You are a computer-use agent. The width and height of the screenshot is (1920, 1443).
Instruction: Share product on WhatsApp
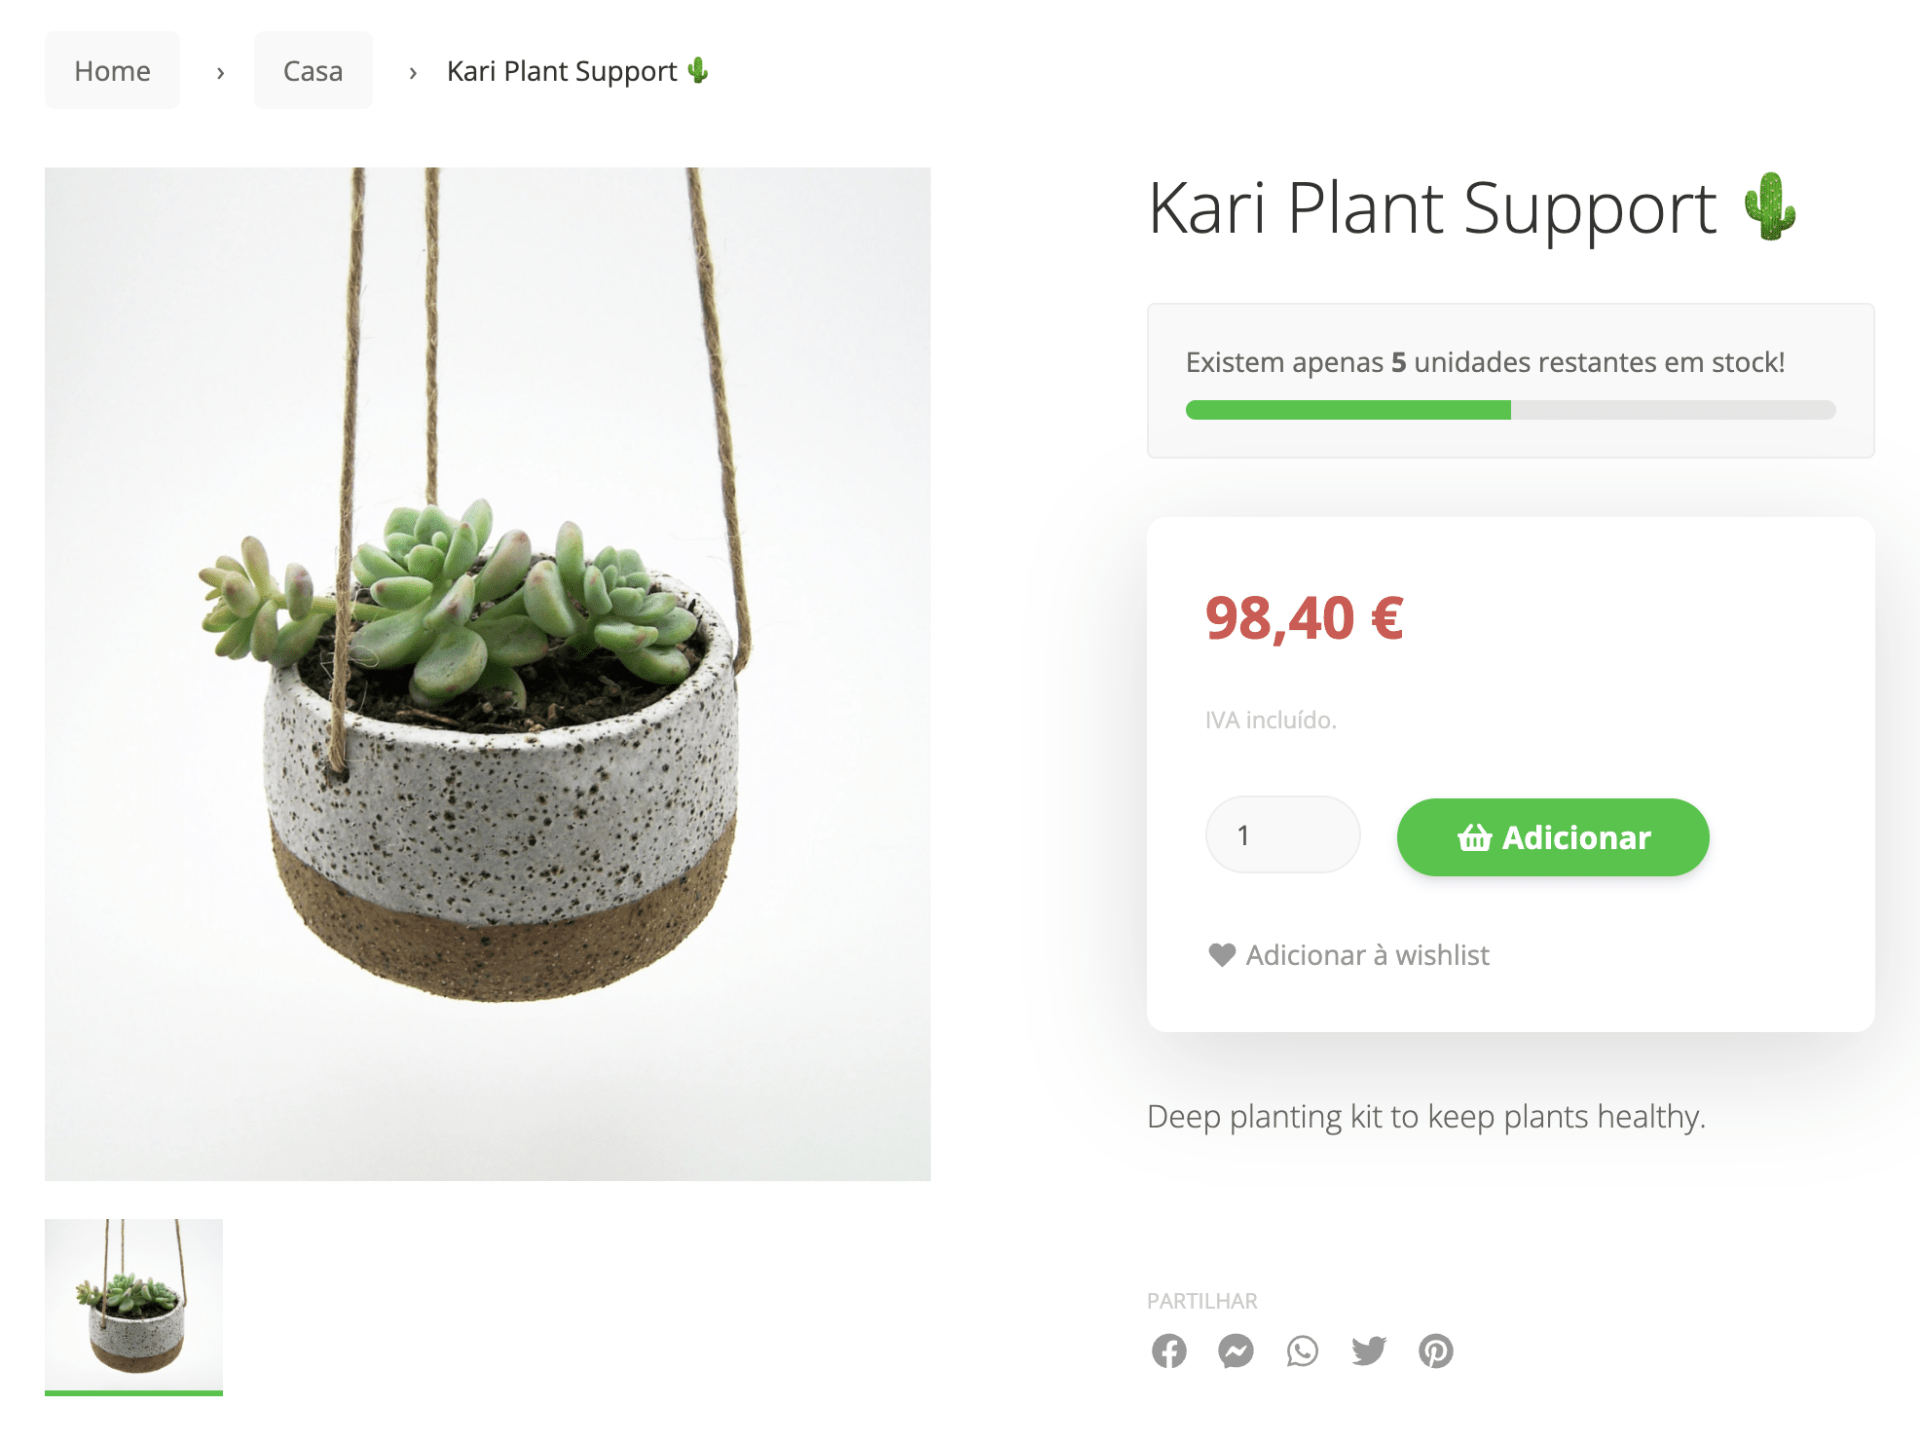pos(1302,1351)
